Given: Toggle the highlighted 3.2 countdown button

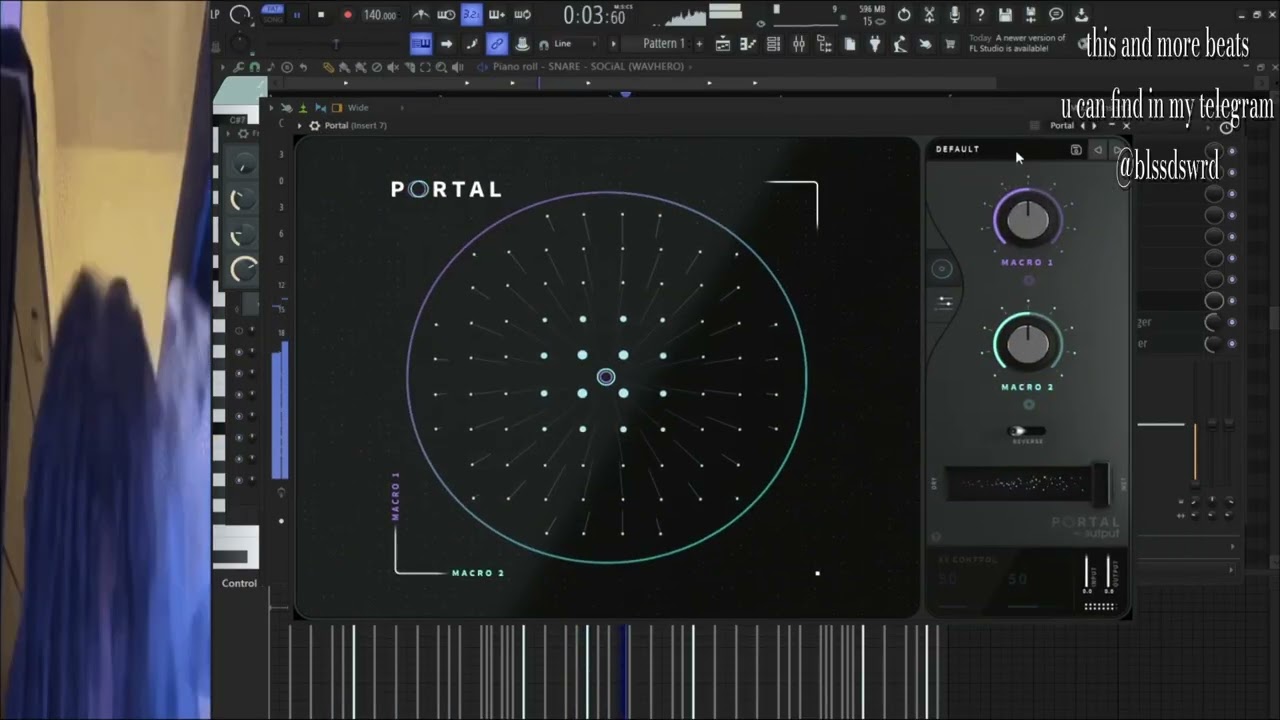Looking at the screenshot, I should (x=472, y=15).
